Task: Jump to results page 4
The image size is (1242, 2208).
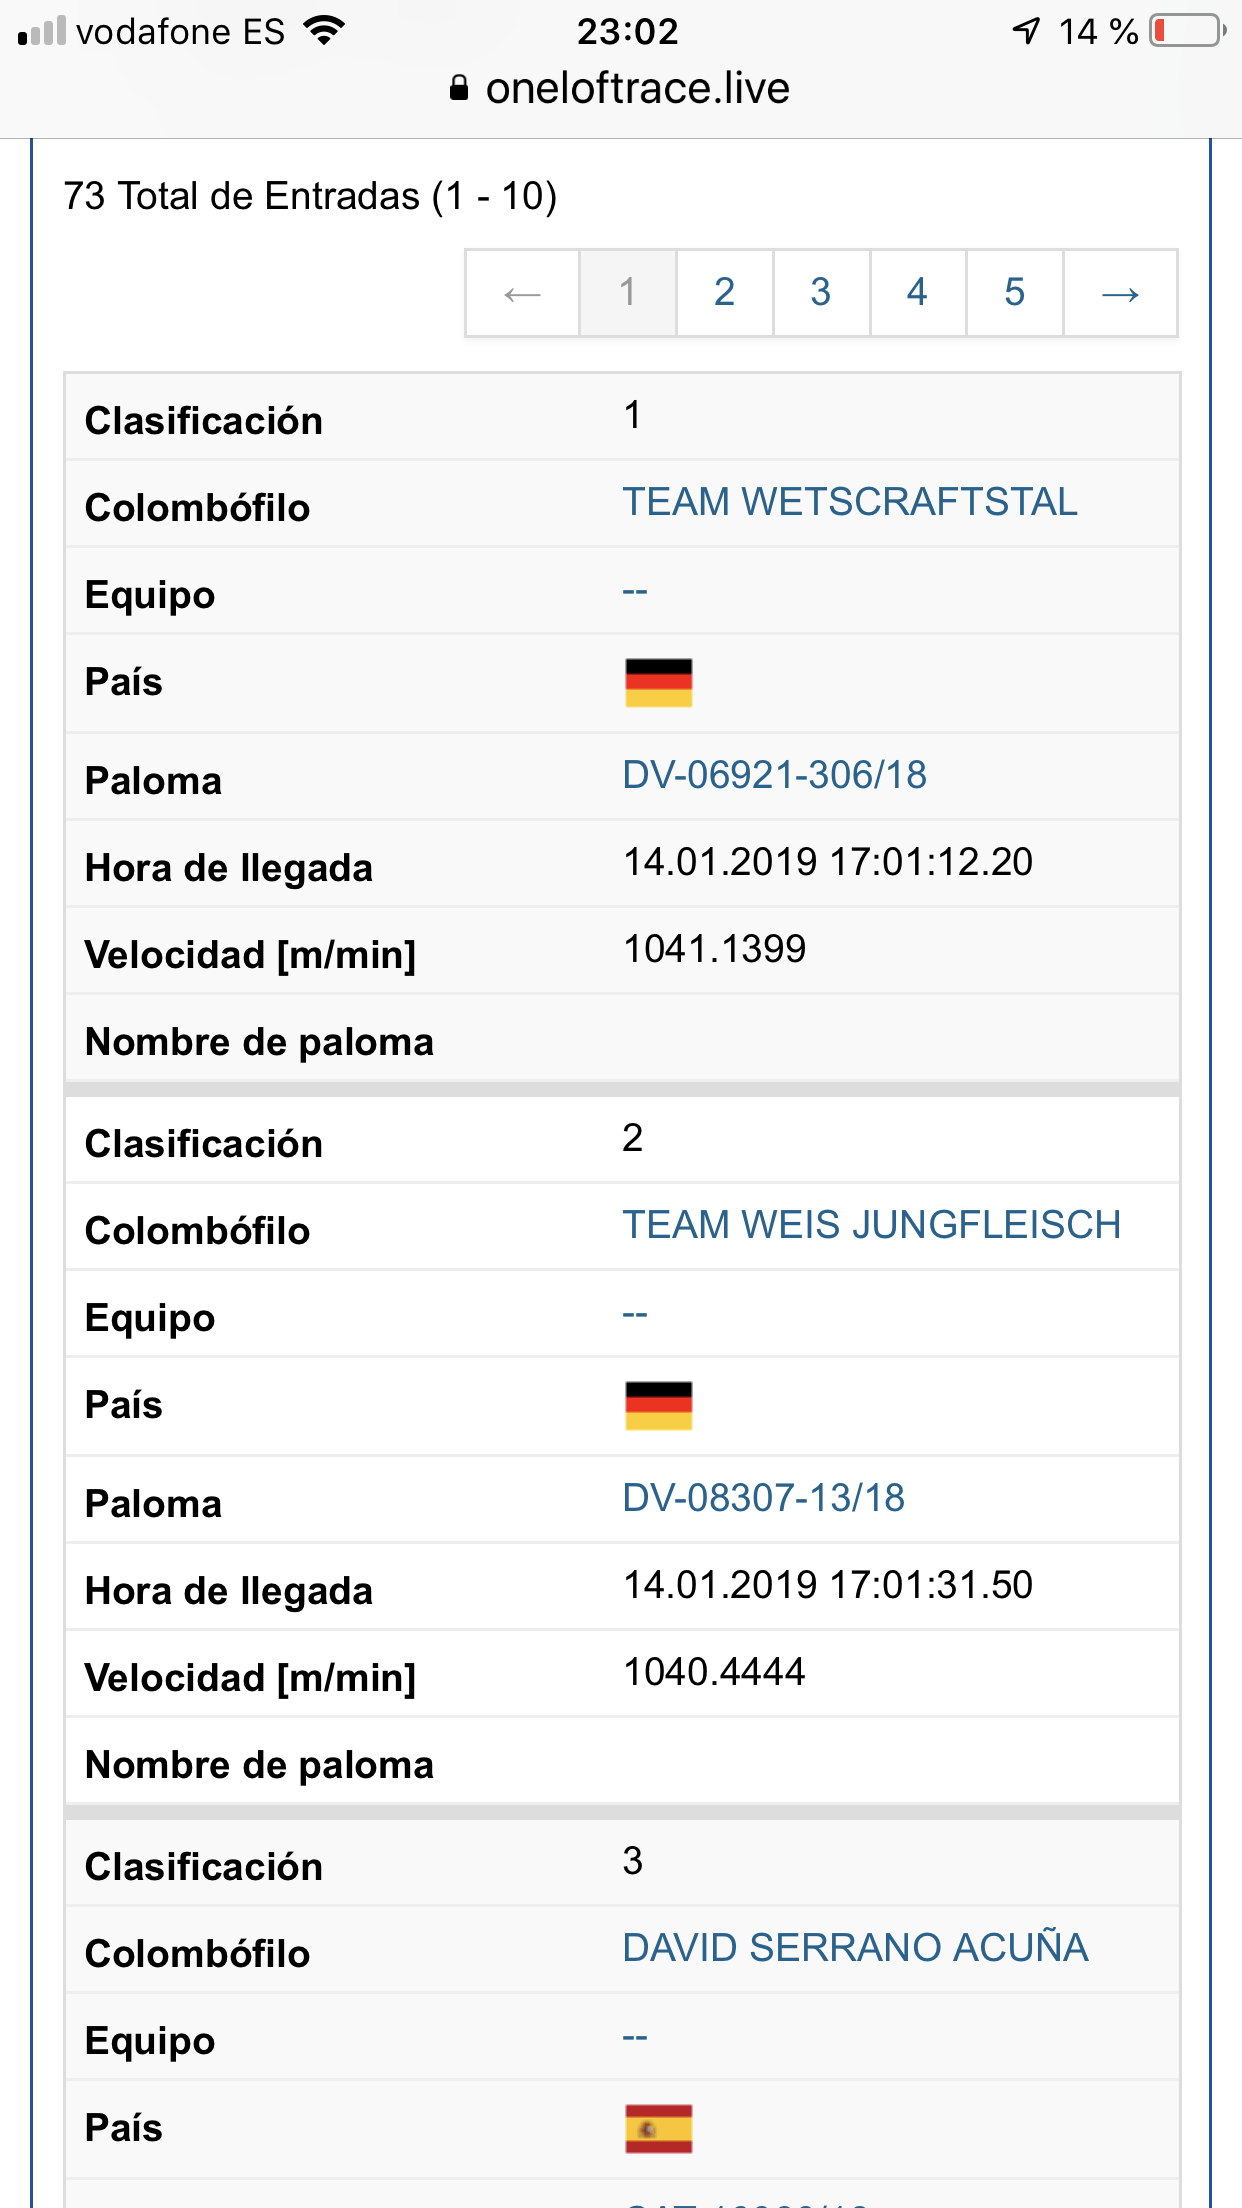Action: (917, 293)
